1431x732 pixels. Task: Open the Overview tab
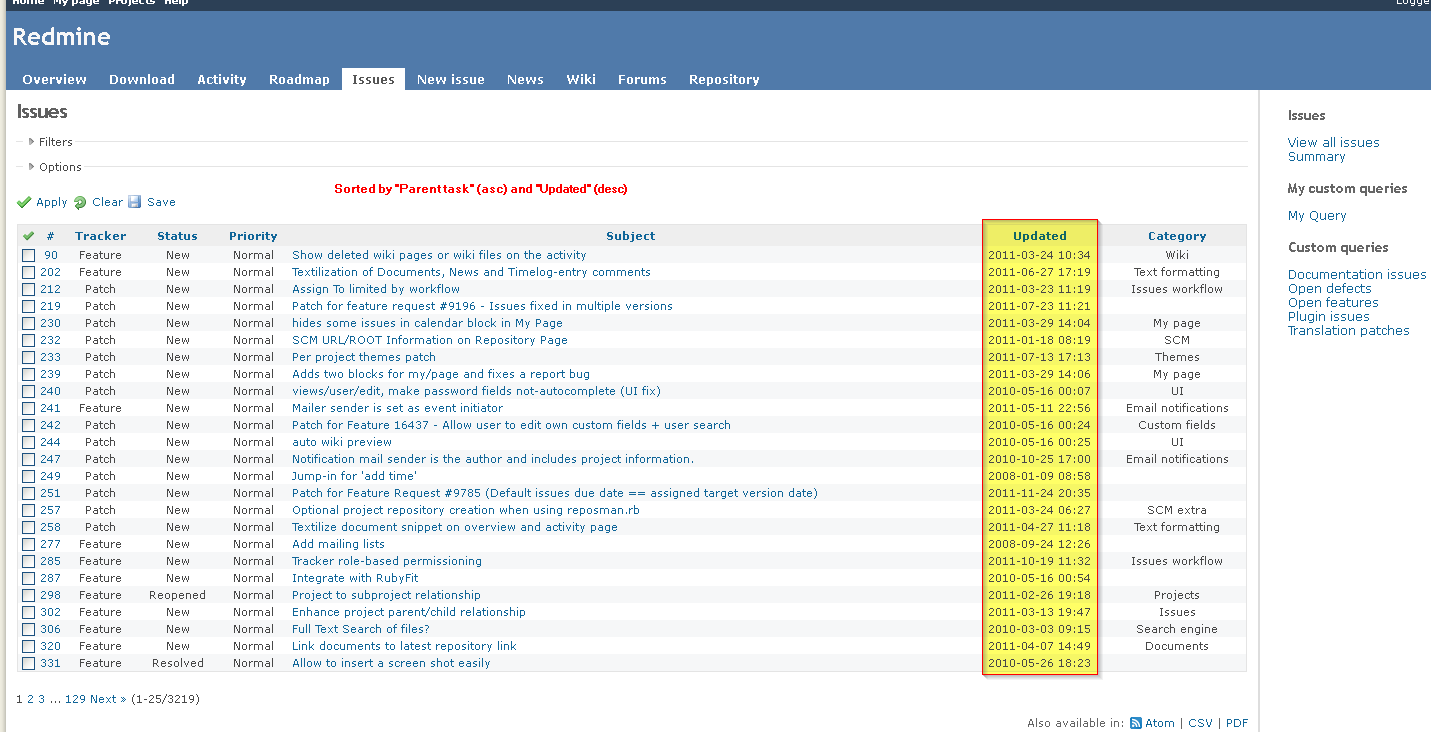[x=55, y=79]
